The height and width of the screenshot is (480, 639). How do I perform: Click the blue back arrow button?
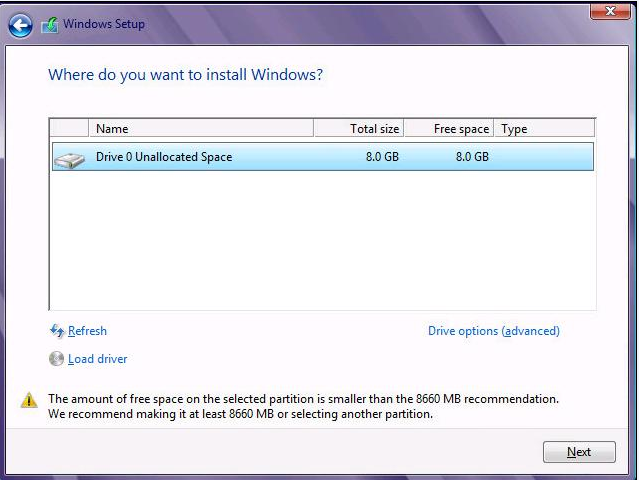pyautogui.click(x=20, y=26)
